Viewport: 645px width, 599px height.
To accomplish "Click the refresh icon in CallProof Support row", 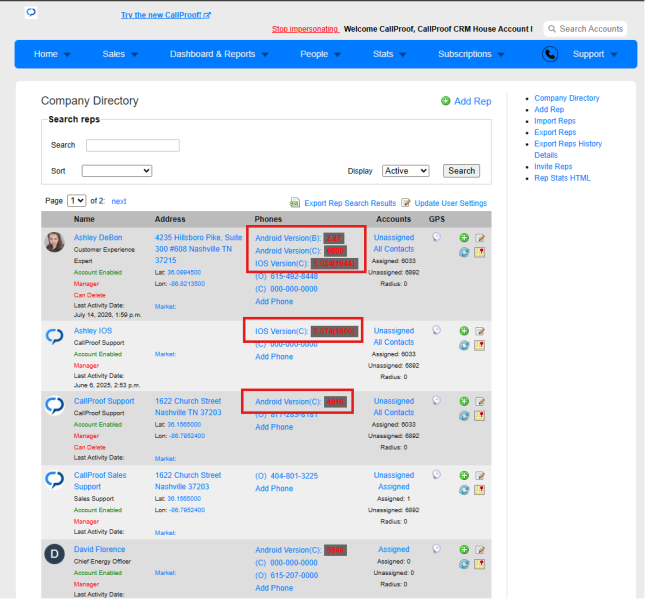I will click(464, 416).
